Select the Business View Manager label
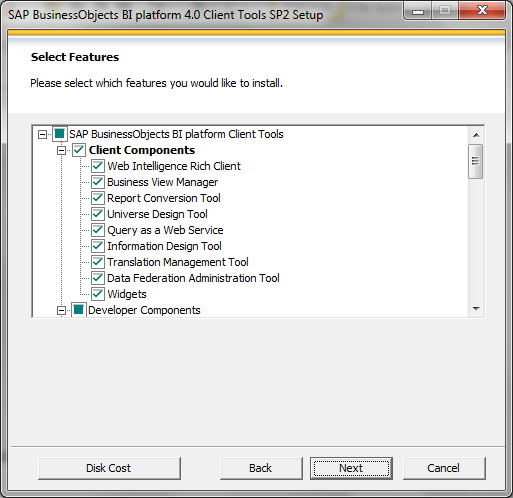513x498 pixels. point(162,182)
